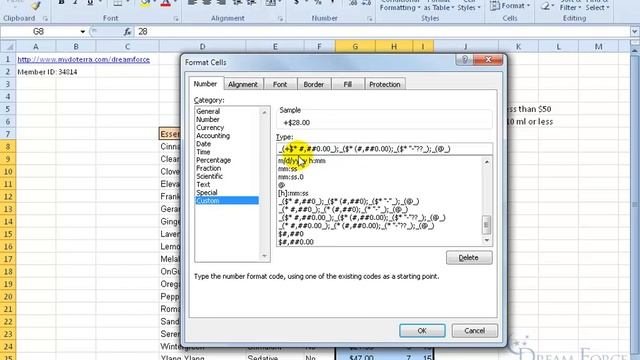The image size is (640, 360).
Task: Open the Format menu in Cells group
Action: pos(510,6)
